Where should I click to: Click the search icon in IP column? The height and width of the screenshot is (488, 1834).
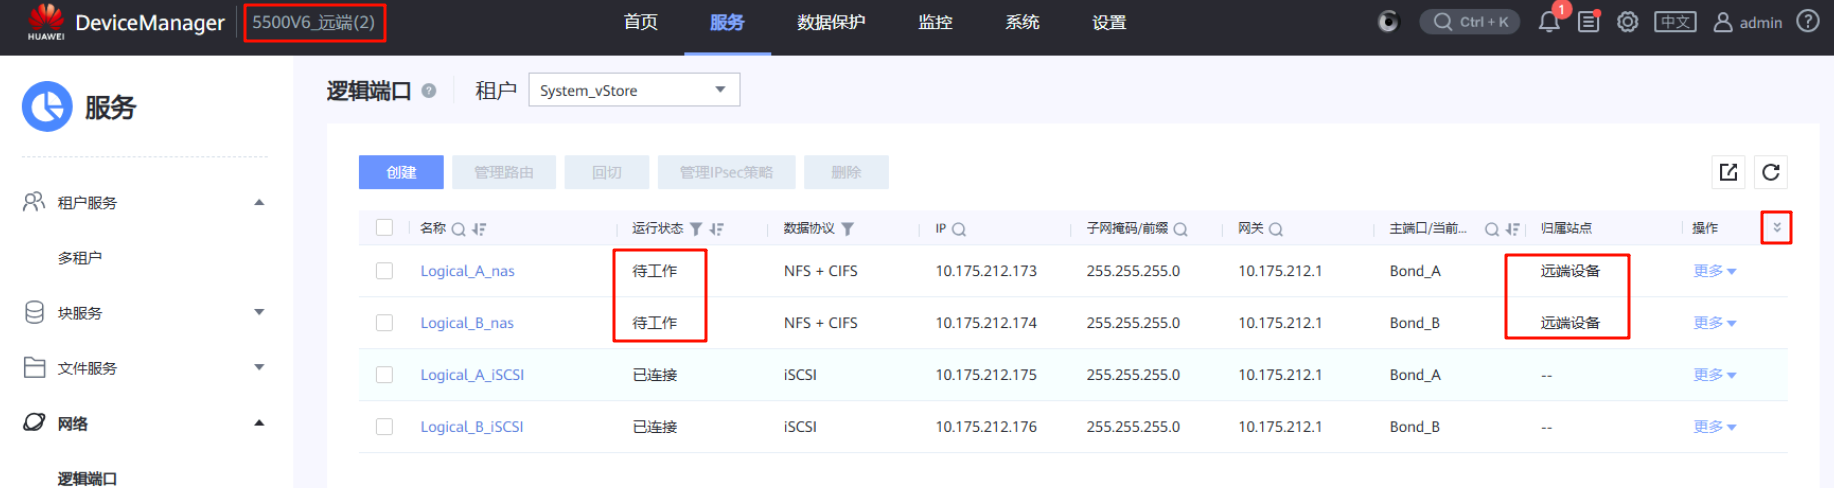click(x=959, y=229)
